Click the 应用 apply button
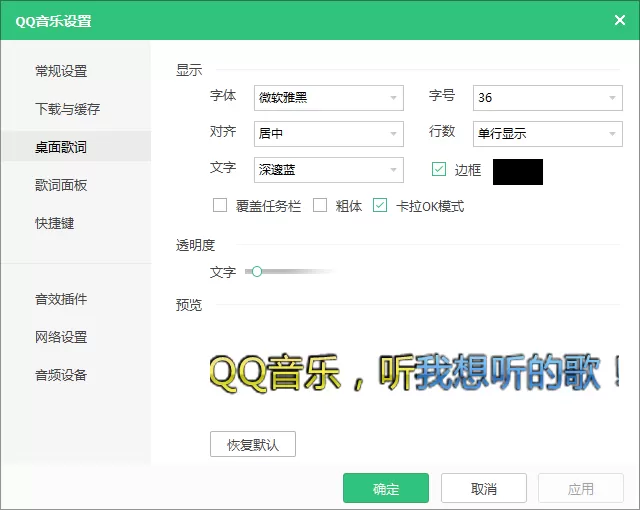Image resolution: width=640 pixels, height=510 pixels. (581, 488)
